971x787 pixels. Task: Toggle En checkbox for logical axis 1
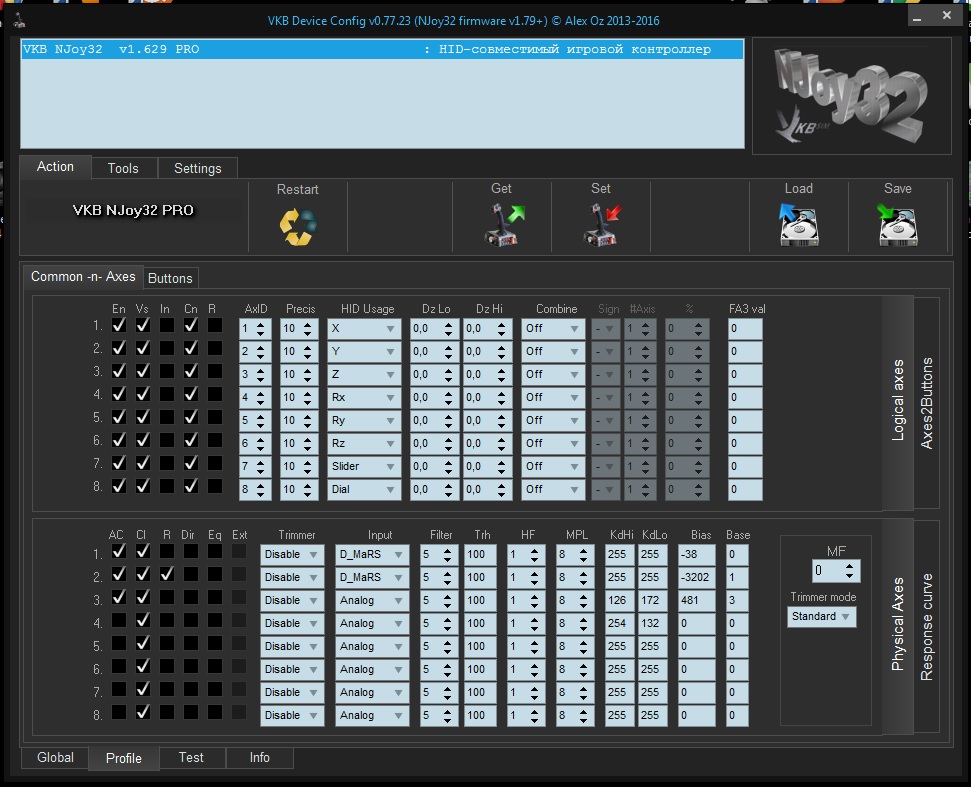tap(119, 325)
